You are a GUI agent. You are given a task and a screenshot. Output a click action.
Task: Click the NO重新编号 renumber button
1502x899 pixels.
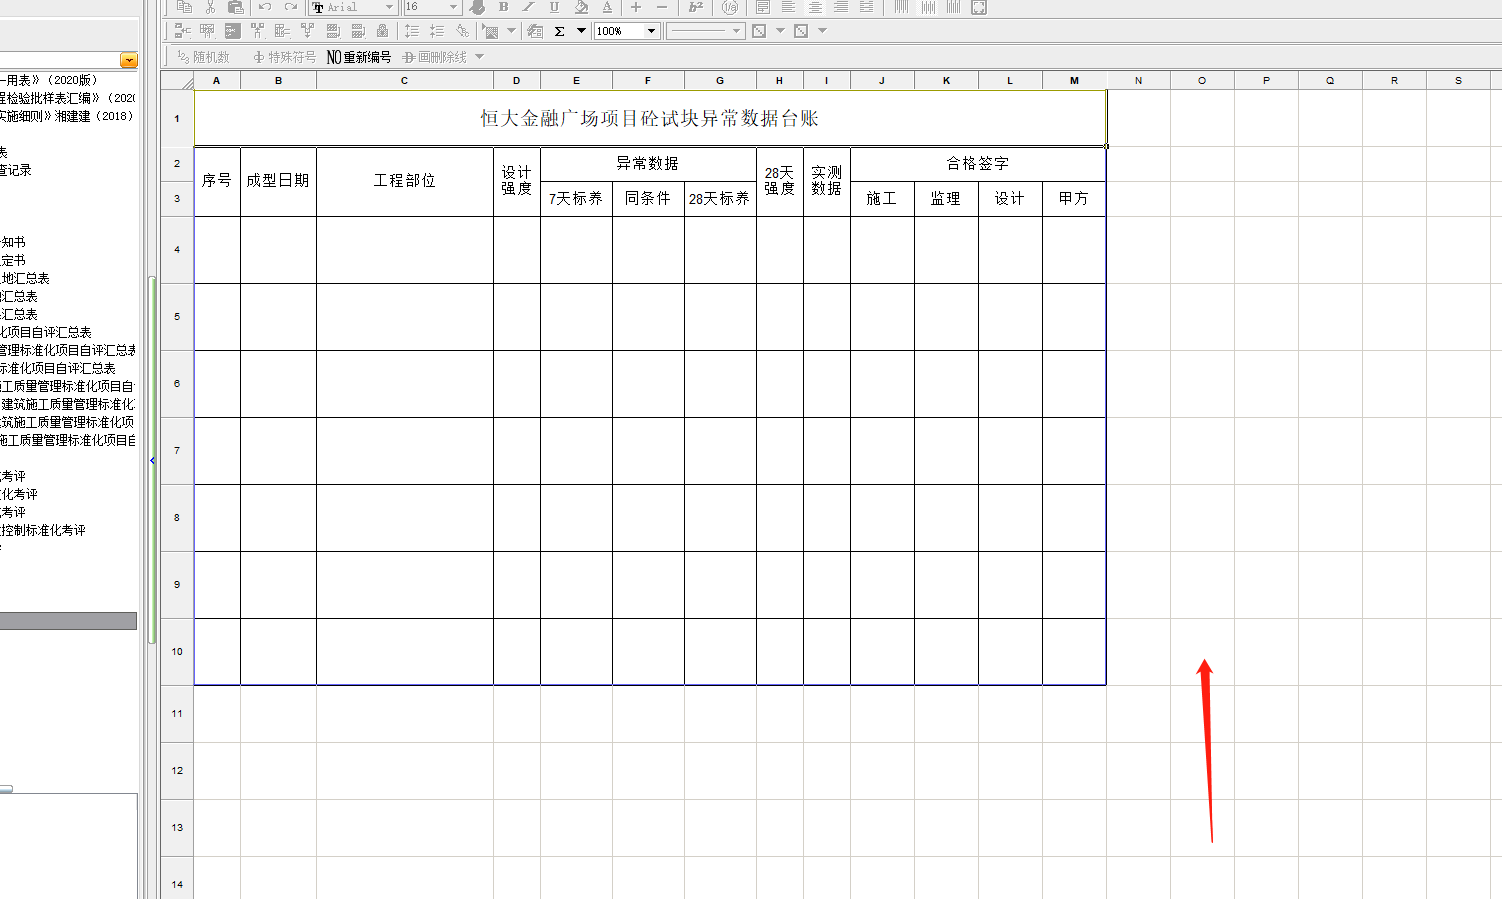point(359,57)
